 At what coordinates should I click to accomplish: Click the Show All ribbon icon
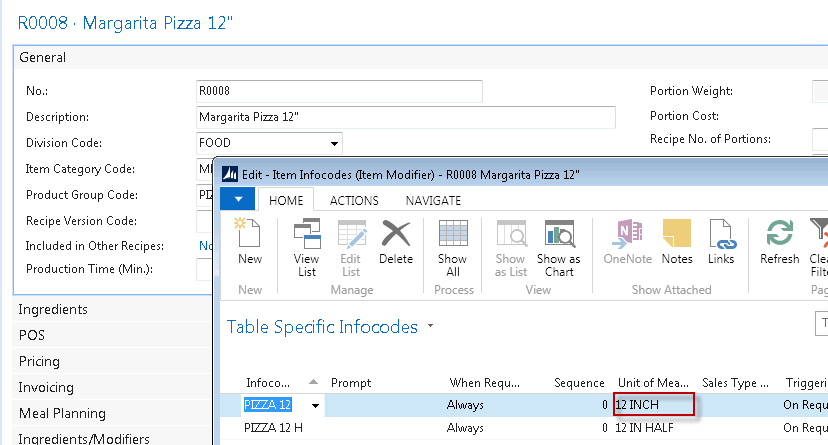[453, 242]
